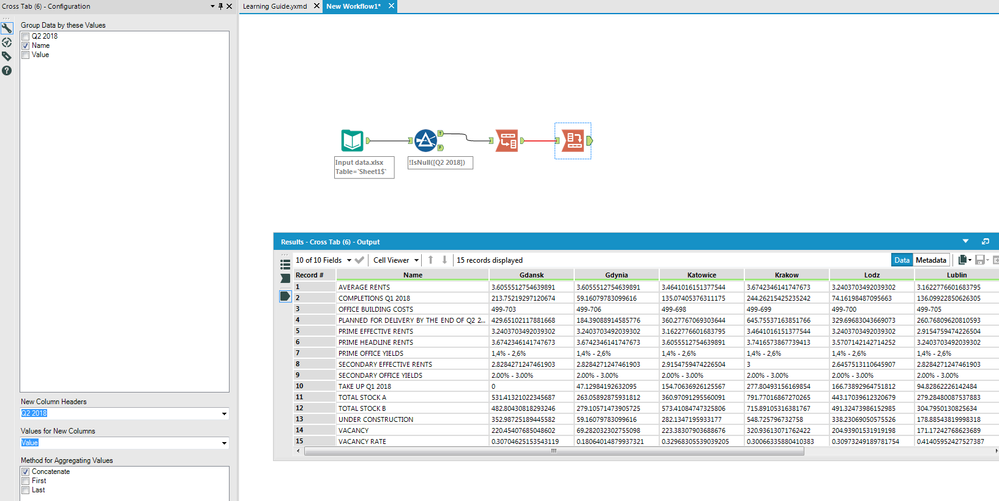Select the TOTAL STOCK A cell
This screenshot has width=999, height=501.
pos(412,397)
